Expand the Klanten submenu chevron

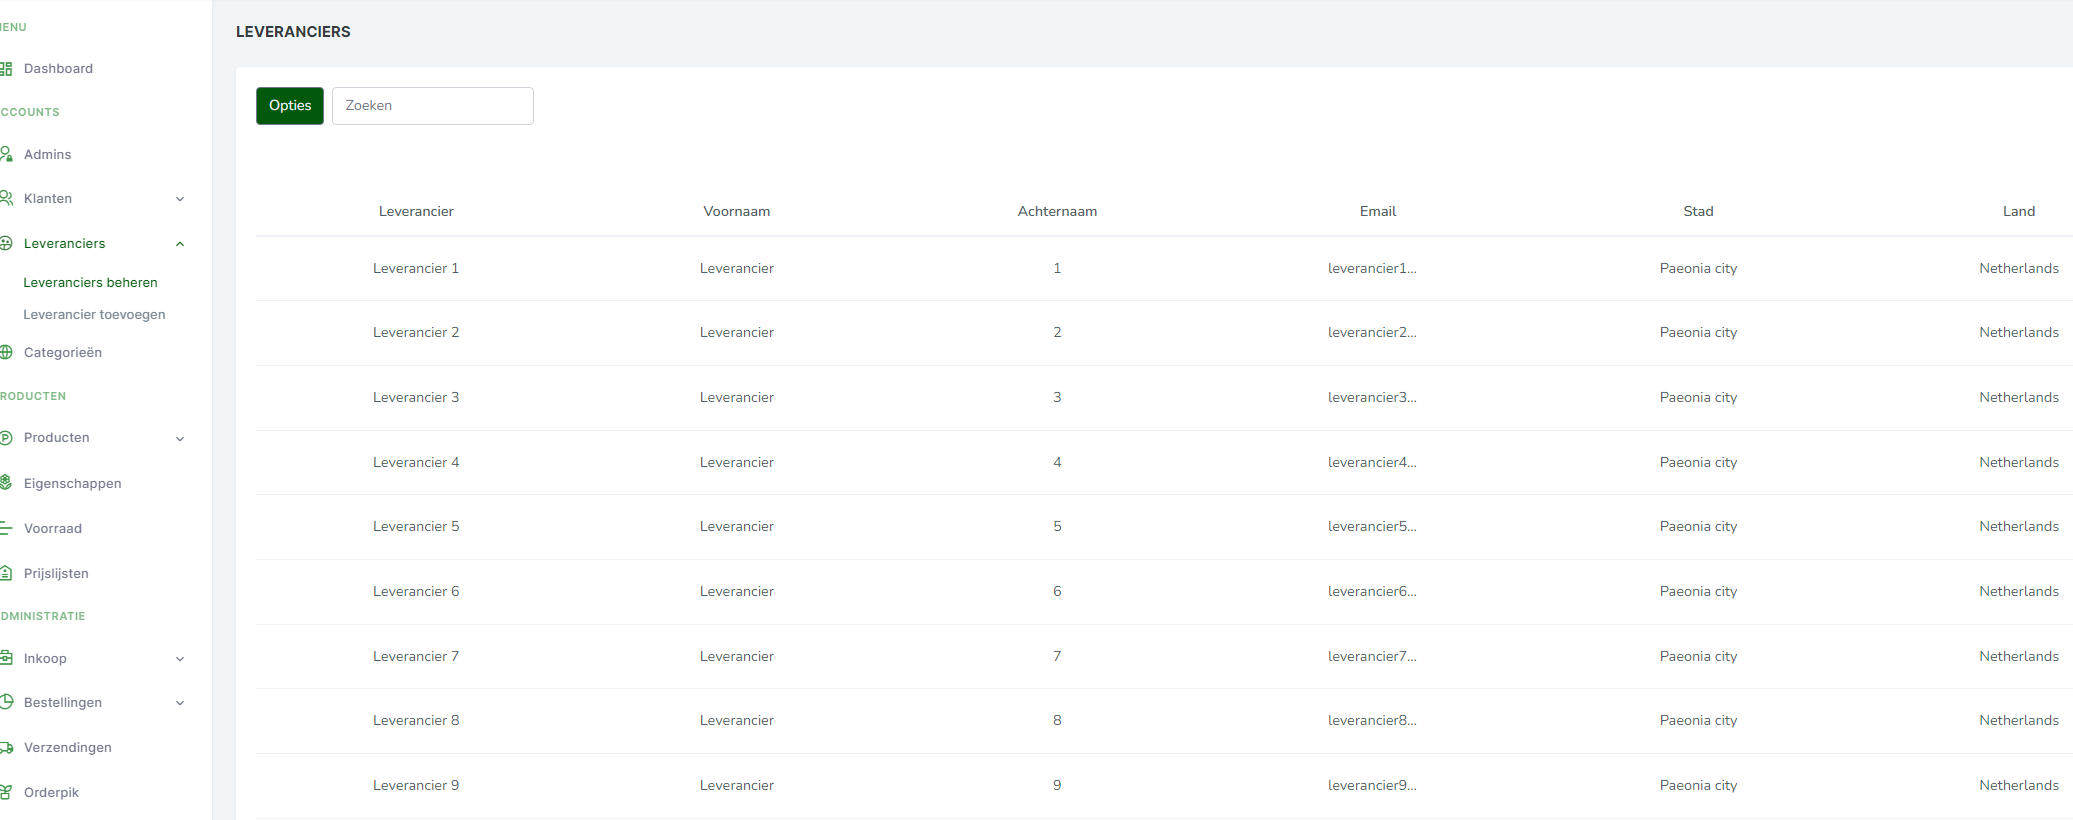[x=180, y=199]
